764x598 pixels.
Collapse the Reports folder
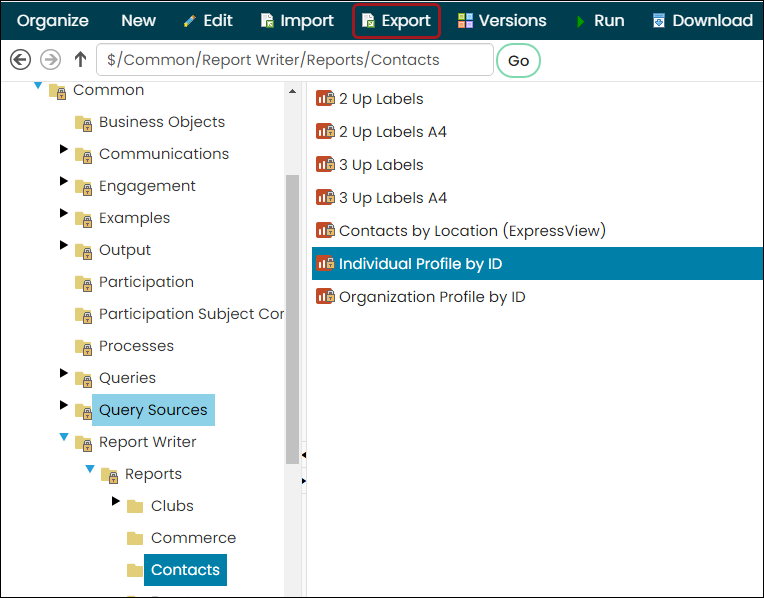(x=90, y=469)
